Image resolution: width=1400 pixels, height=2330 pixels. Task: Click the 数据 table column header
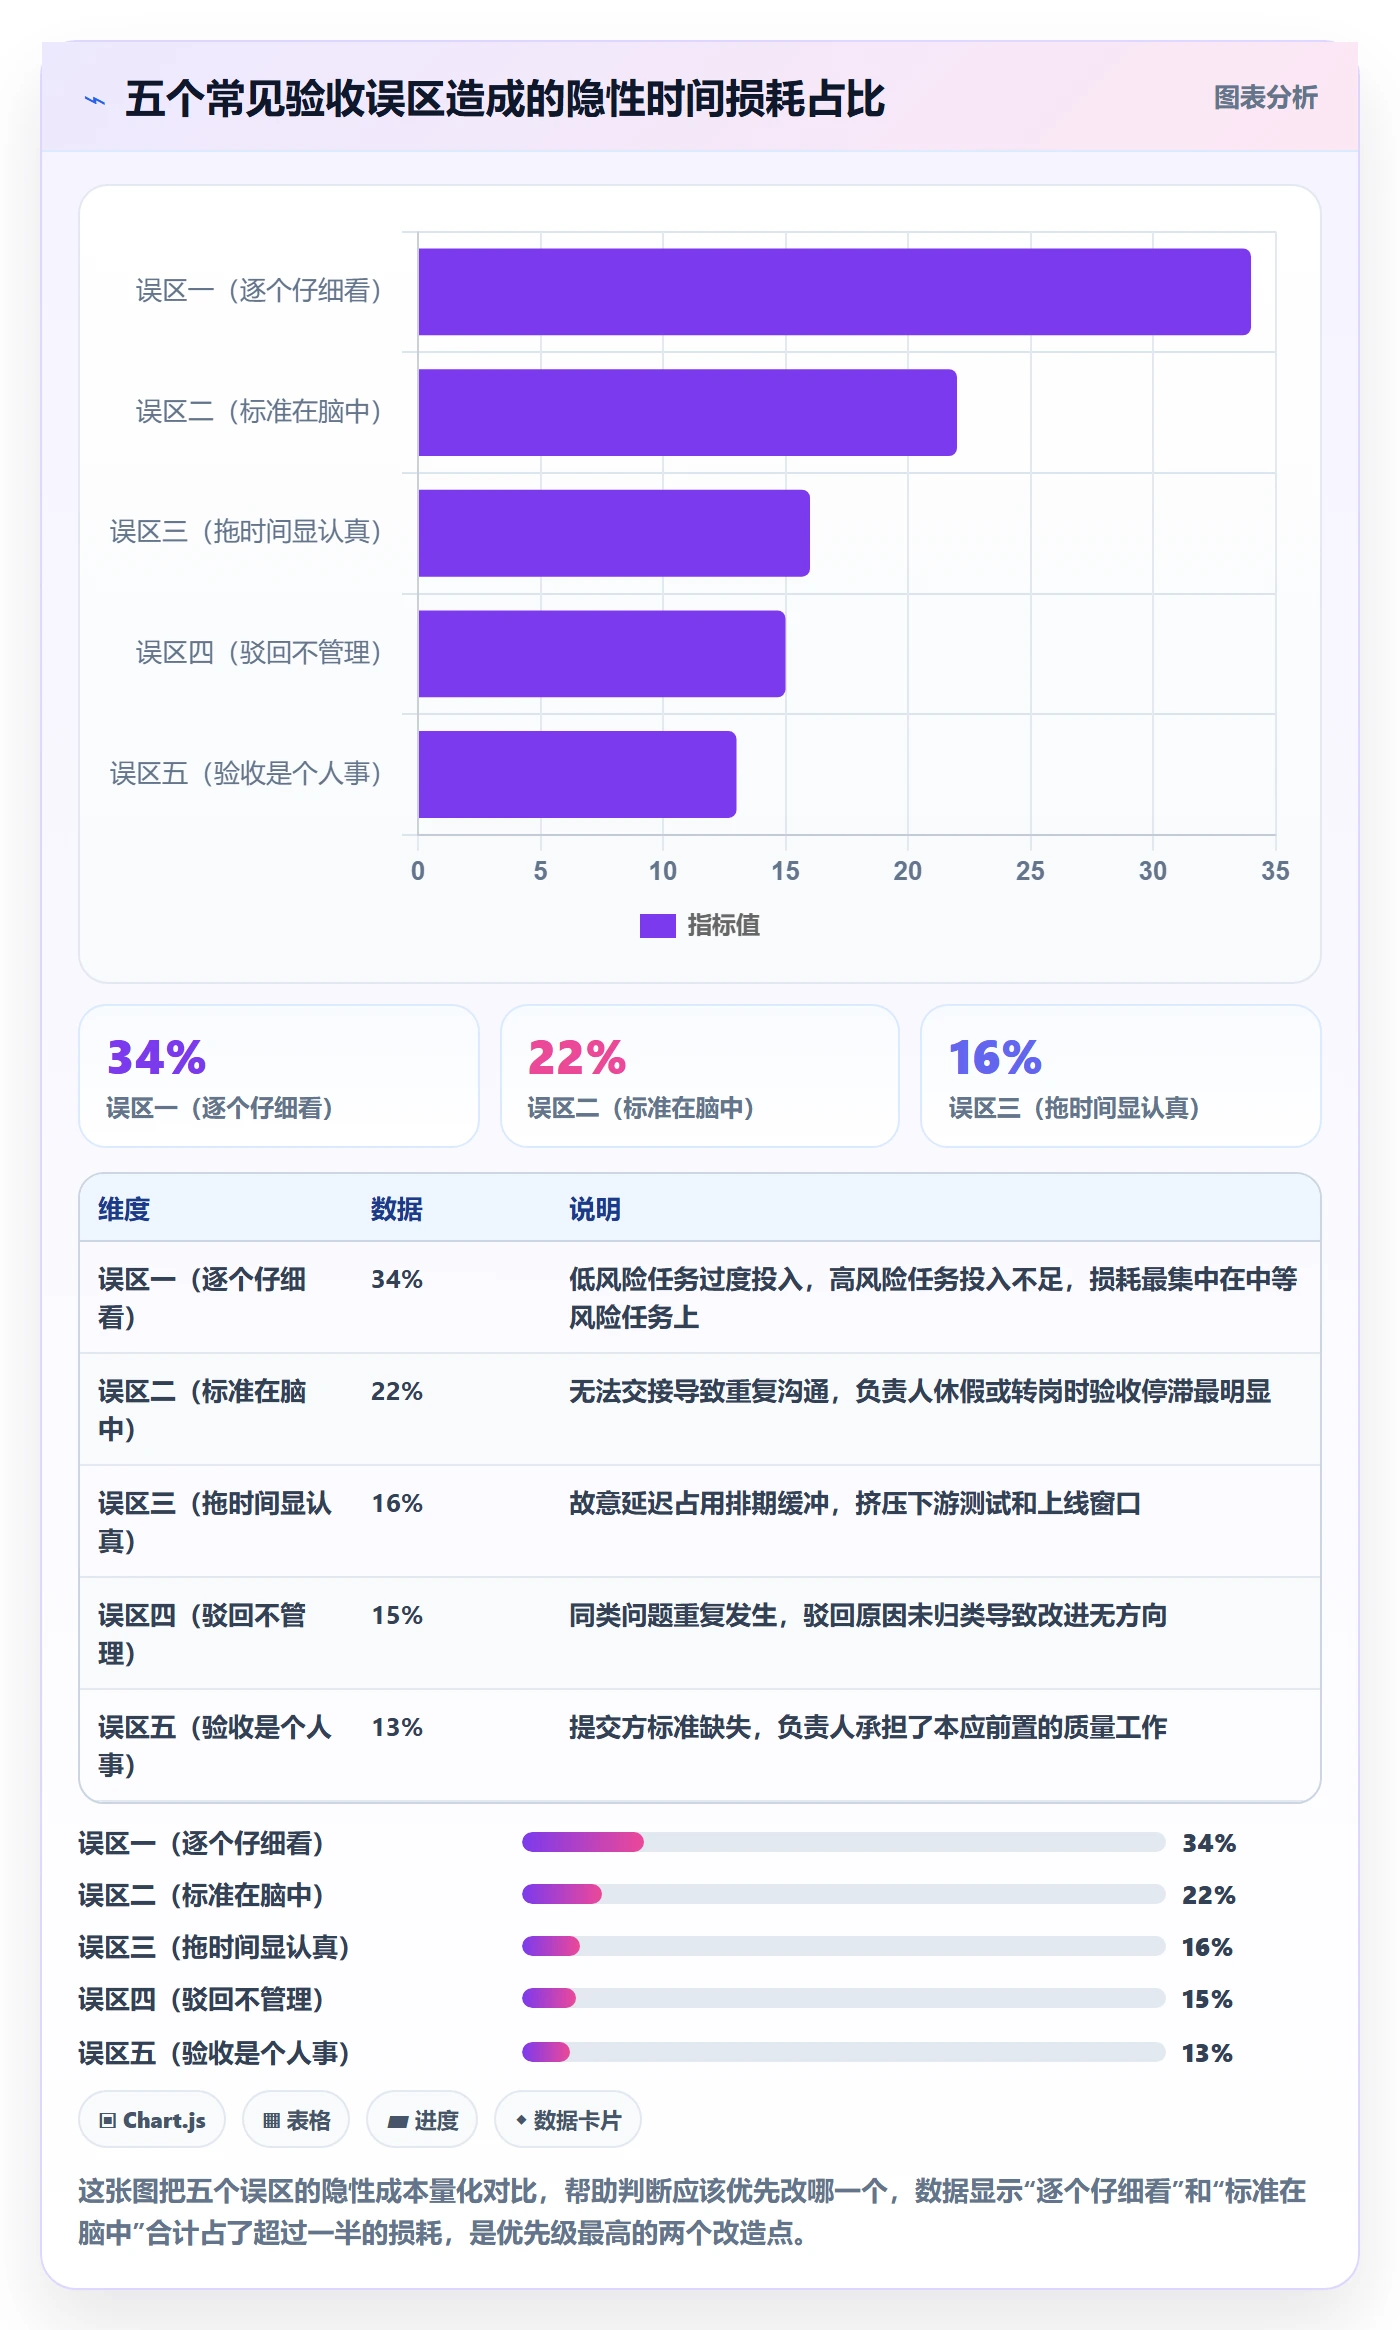[397, 1209]
